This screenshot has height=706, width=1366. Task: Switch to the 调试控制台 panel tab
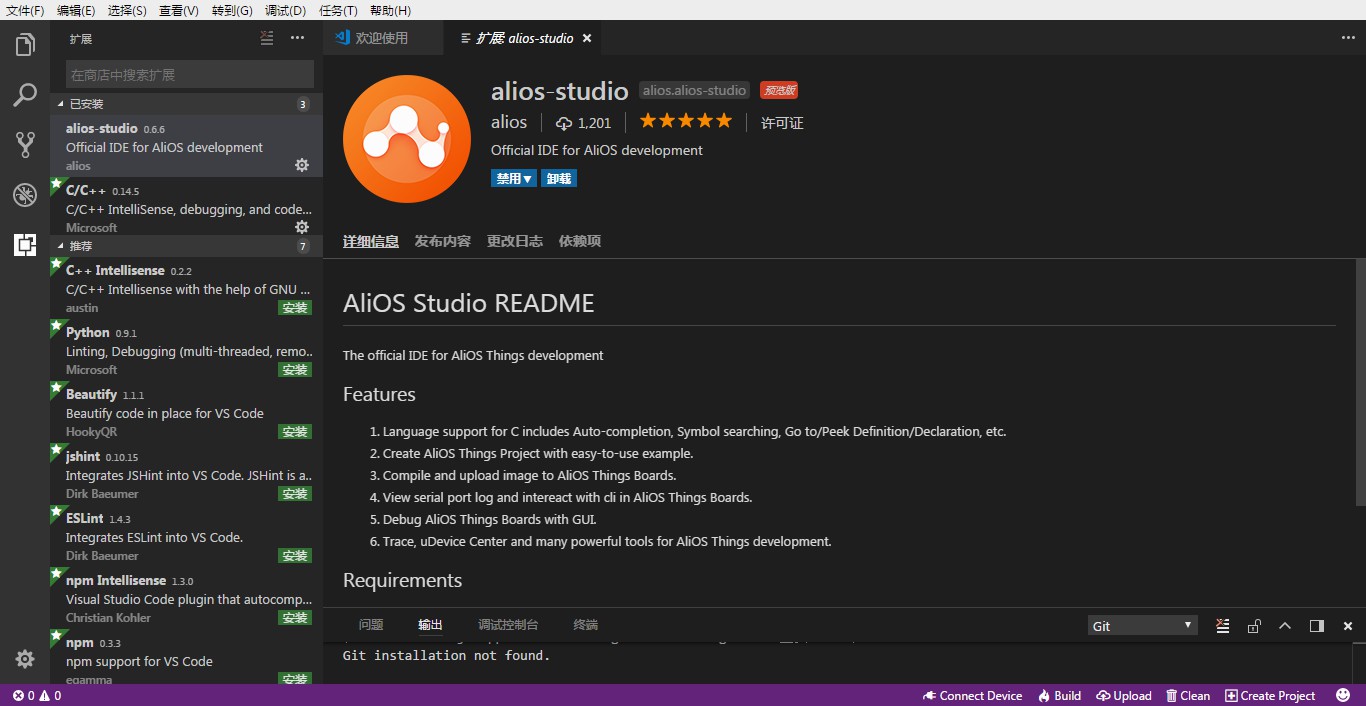pos(508,625)
